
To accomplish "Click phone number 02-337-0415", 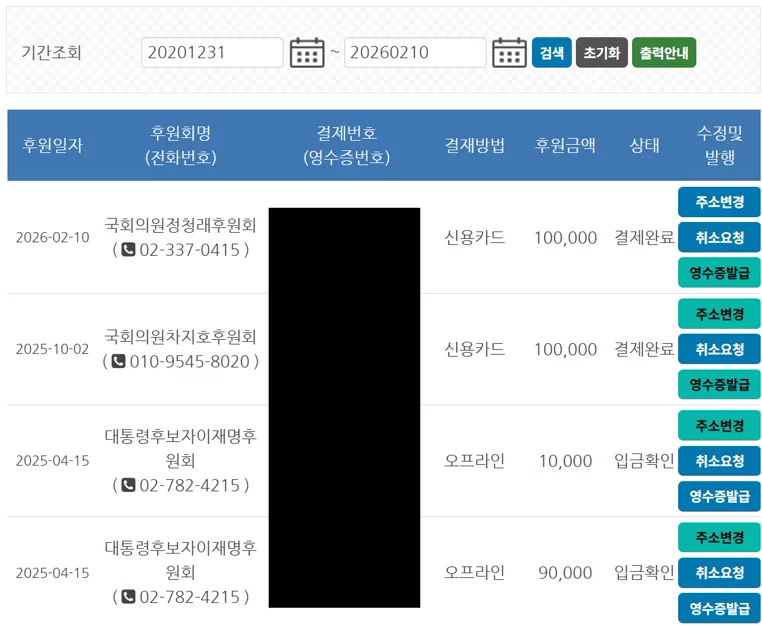I will 190,250.
